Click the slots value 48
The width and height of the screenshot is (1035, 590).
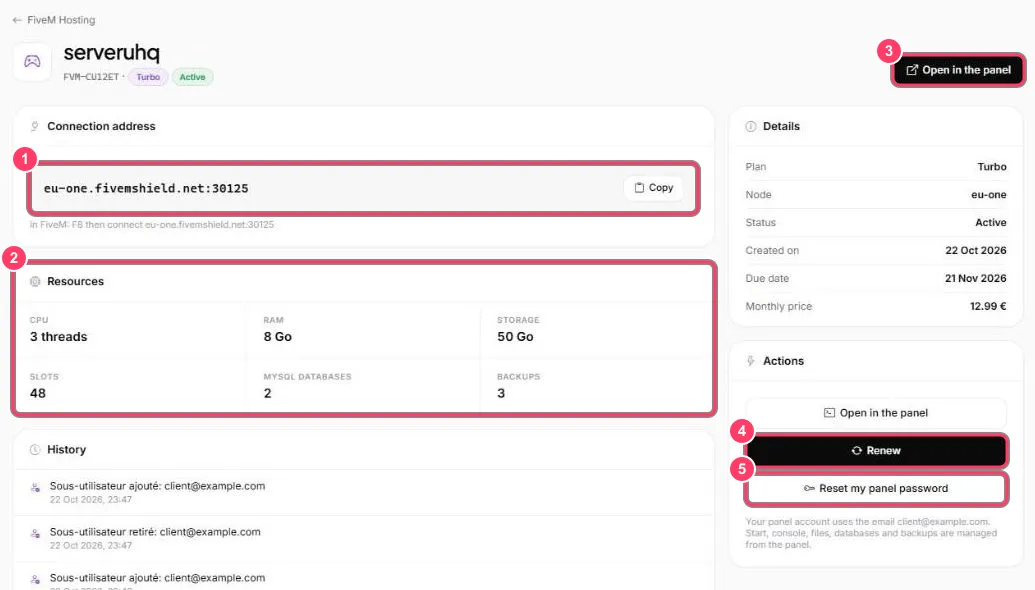point(38,394)
